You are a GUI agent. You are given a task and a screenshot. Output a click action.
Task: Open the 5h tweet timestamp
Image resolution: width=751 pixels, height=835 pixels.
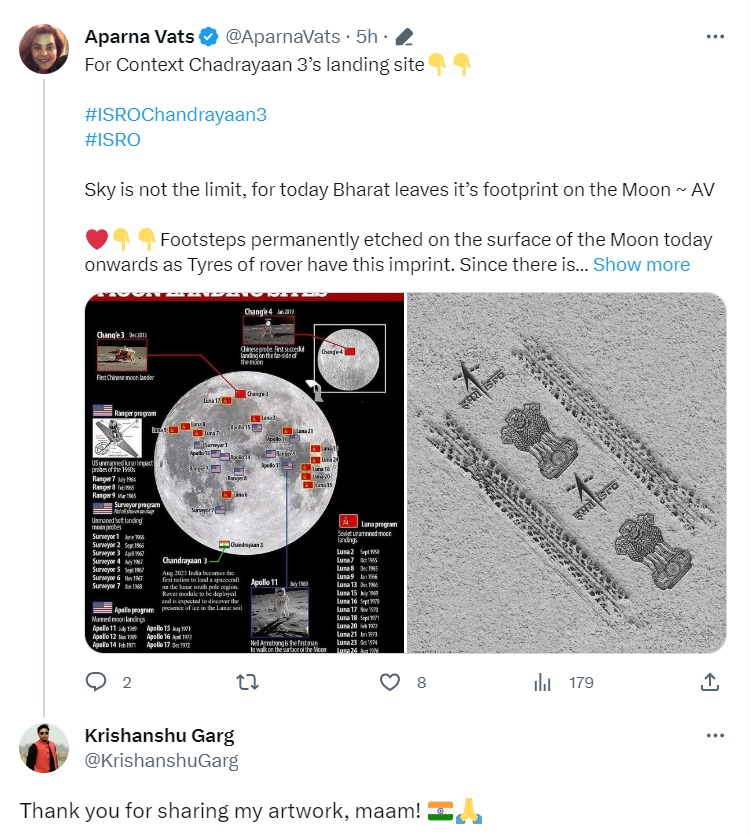367,37
